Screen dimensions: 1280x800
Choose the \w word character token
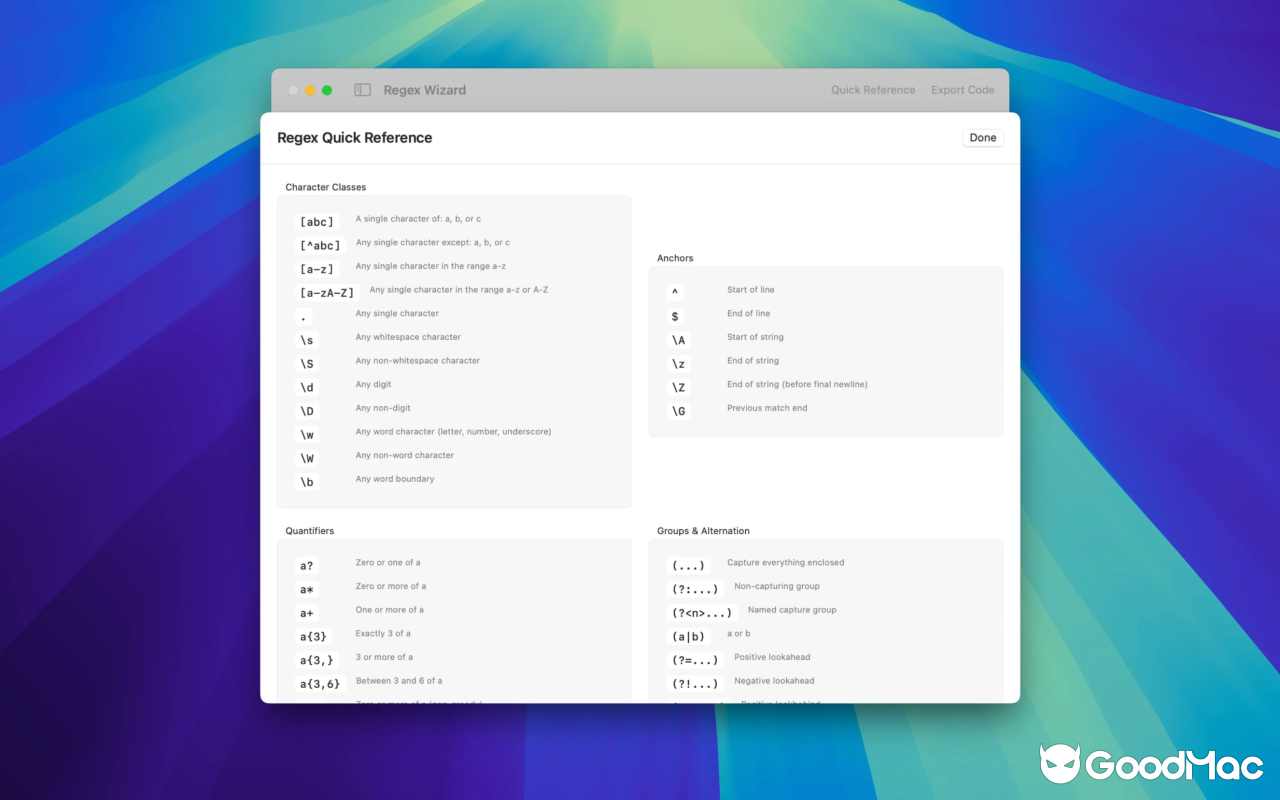[x=306, y=434]
